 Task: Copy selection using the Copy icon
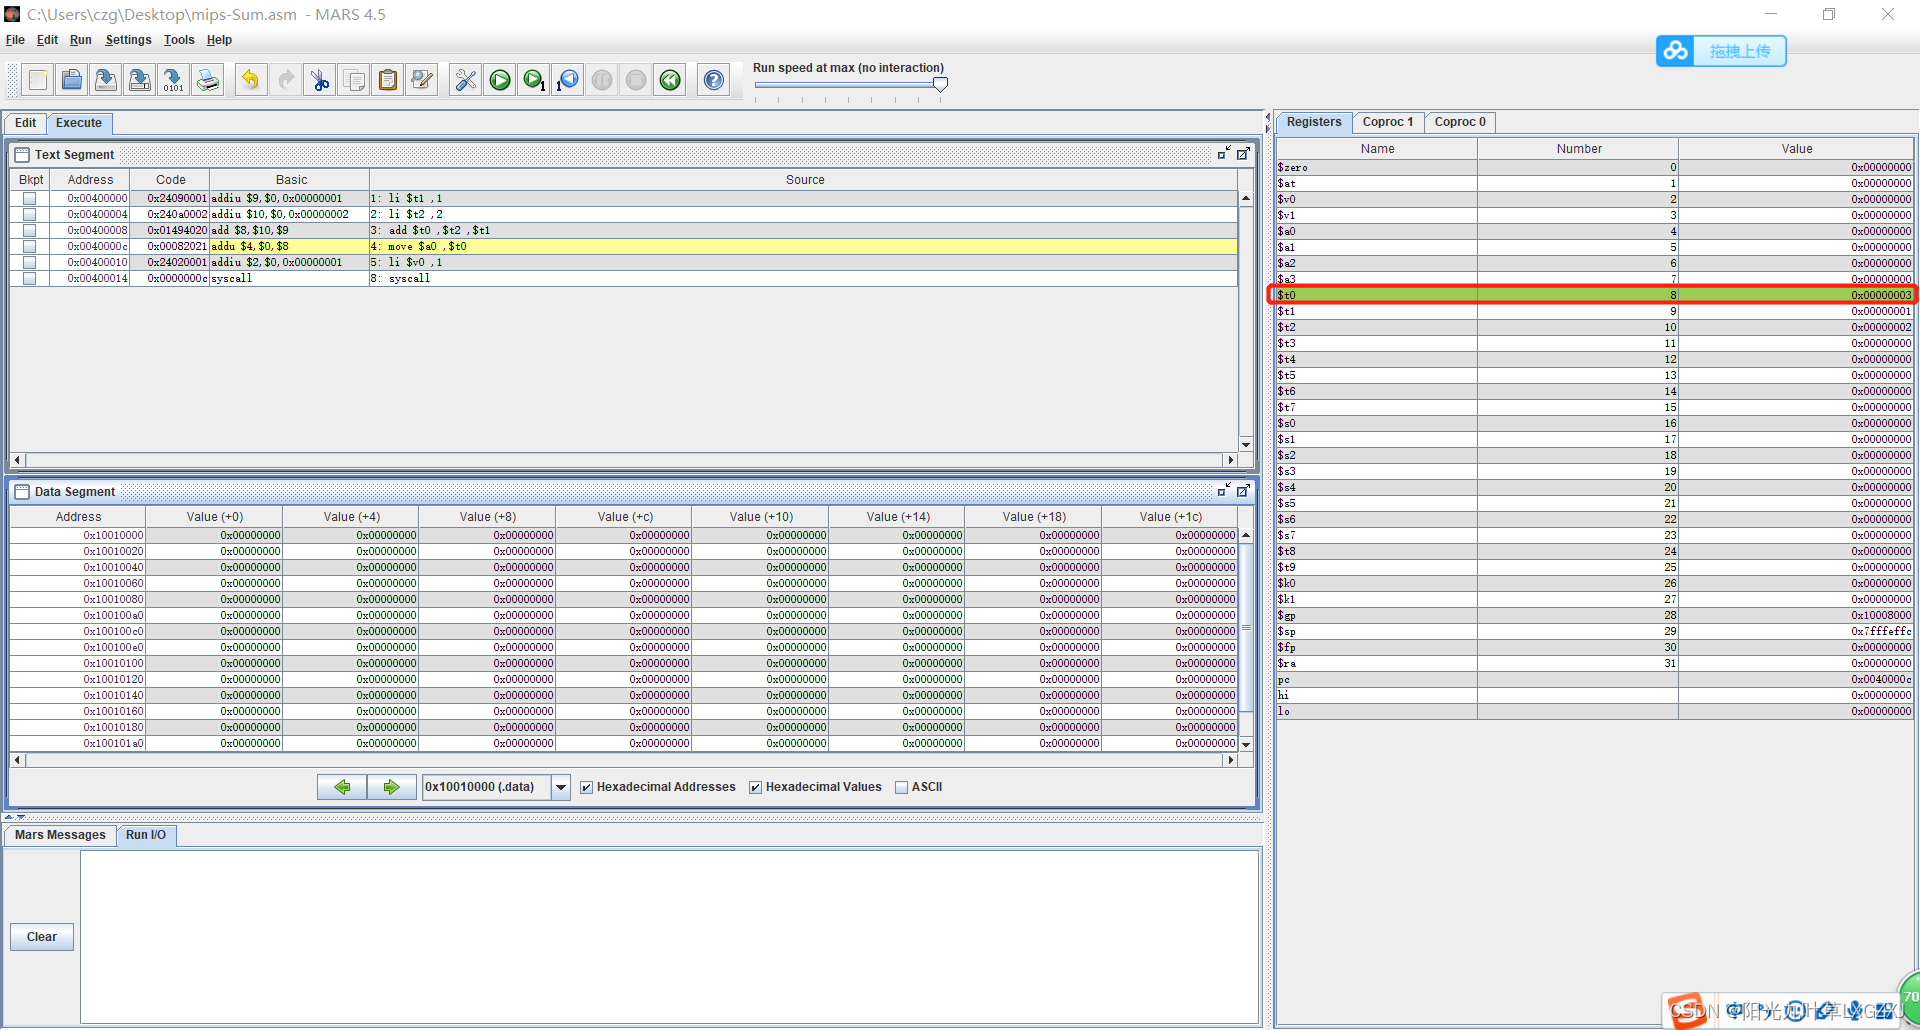[354, 80]
